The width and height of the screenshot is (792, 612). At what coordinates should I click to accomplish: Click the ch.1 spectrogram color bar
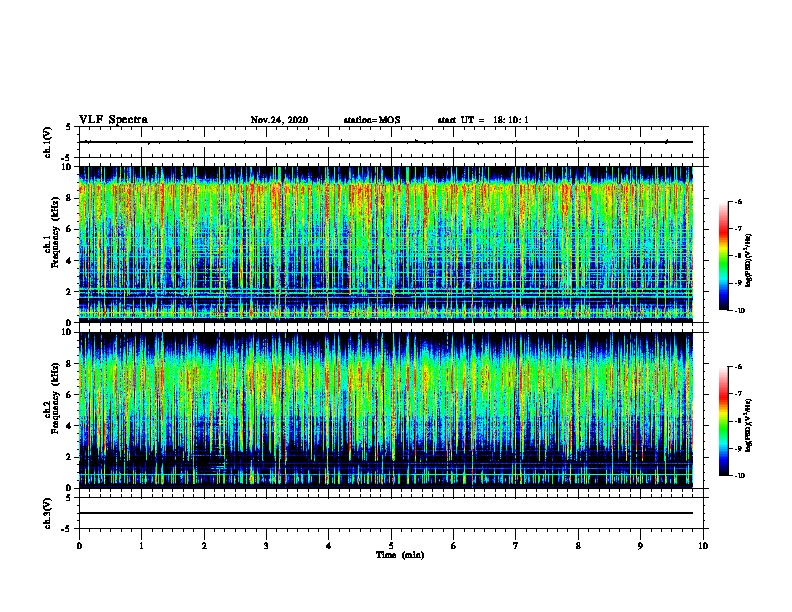pos(723,256)
